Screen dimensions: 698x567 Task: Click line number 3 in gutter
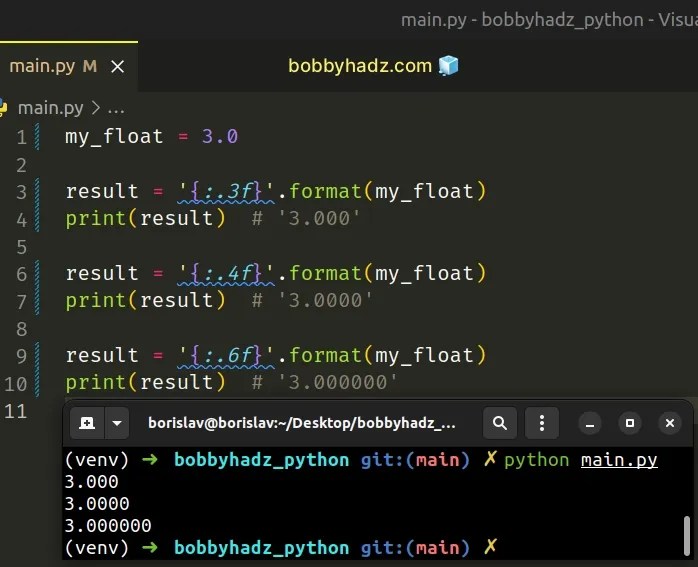(21, 192)
